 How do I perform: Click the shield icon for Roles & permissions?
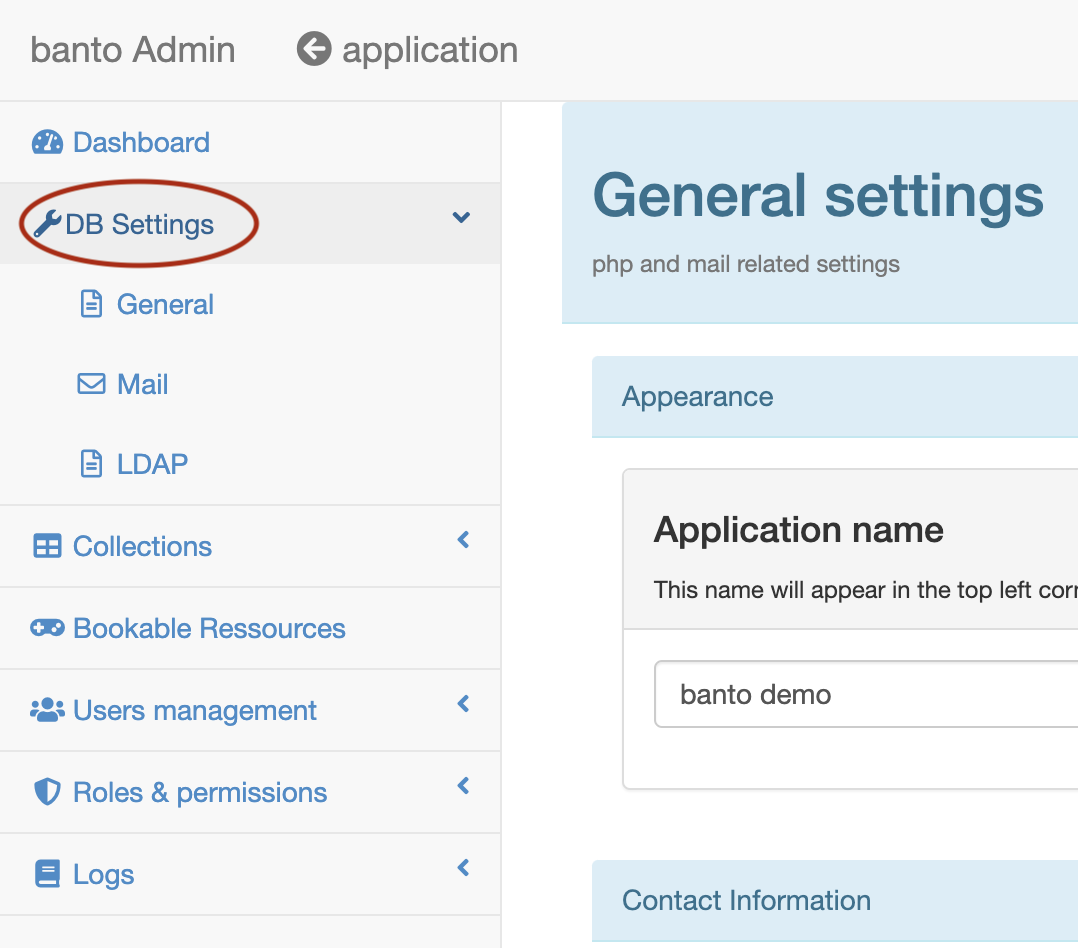click(49, 792)
